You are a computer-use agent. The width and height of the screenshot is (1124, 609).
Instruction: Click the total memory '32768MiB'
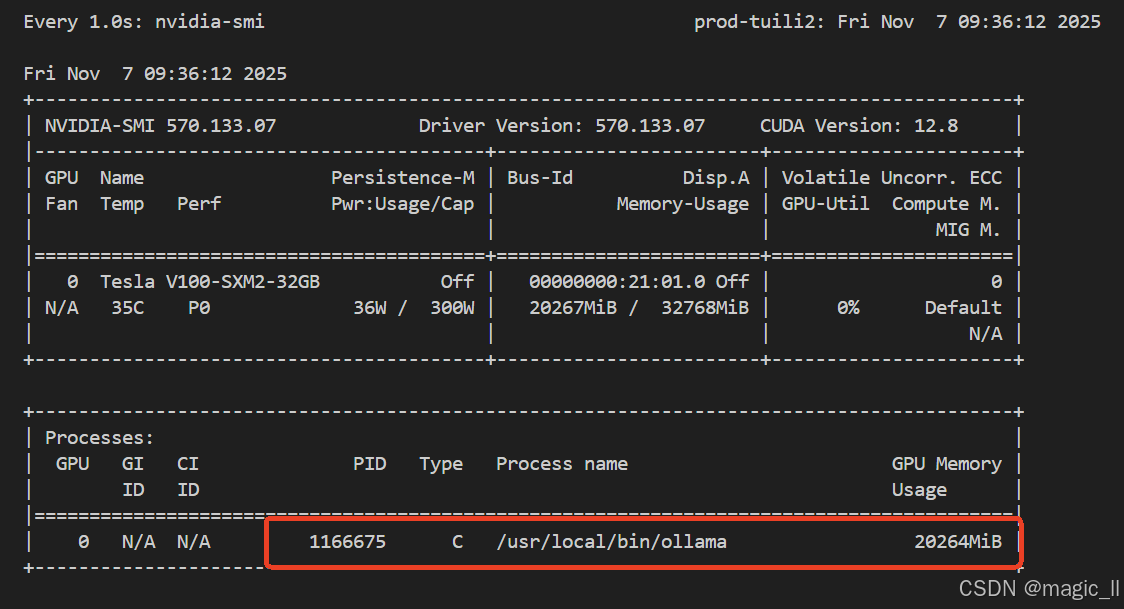(x=705, y=308)
